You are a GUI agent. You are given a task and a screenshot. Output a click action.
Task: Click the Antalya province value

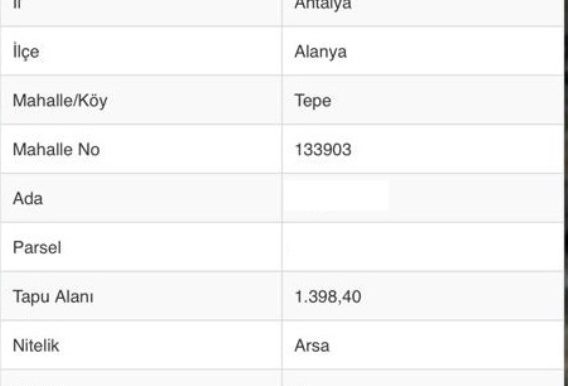click(x=323, y=5)
